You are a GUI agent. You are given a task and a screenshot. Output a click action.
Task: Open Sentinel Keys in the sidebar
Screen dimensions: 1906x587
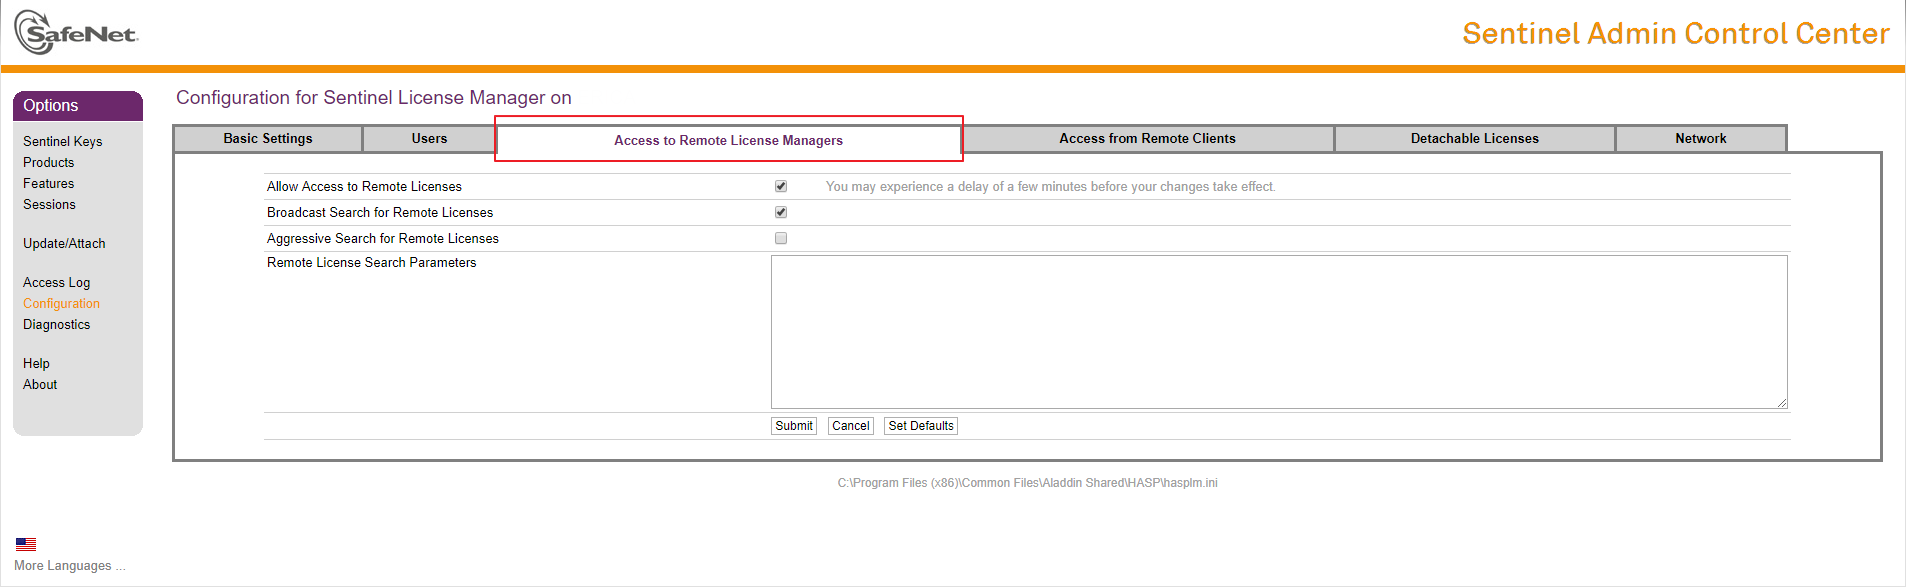[63, 142]
